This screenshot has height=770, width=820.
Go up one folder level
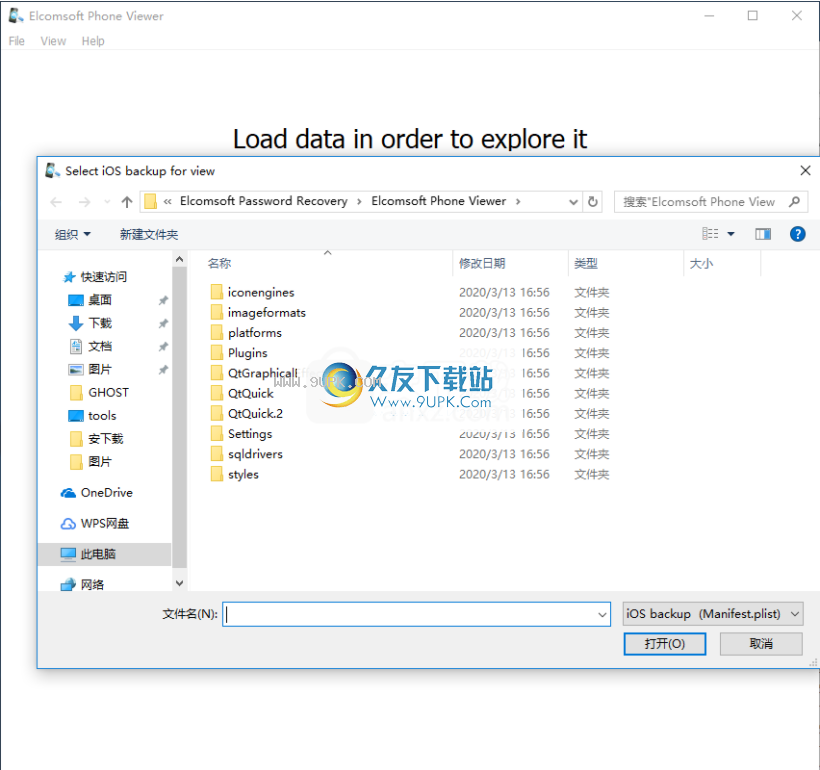[127, 202]
